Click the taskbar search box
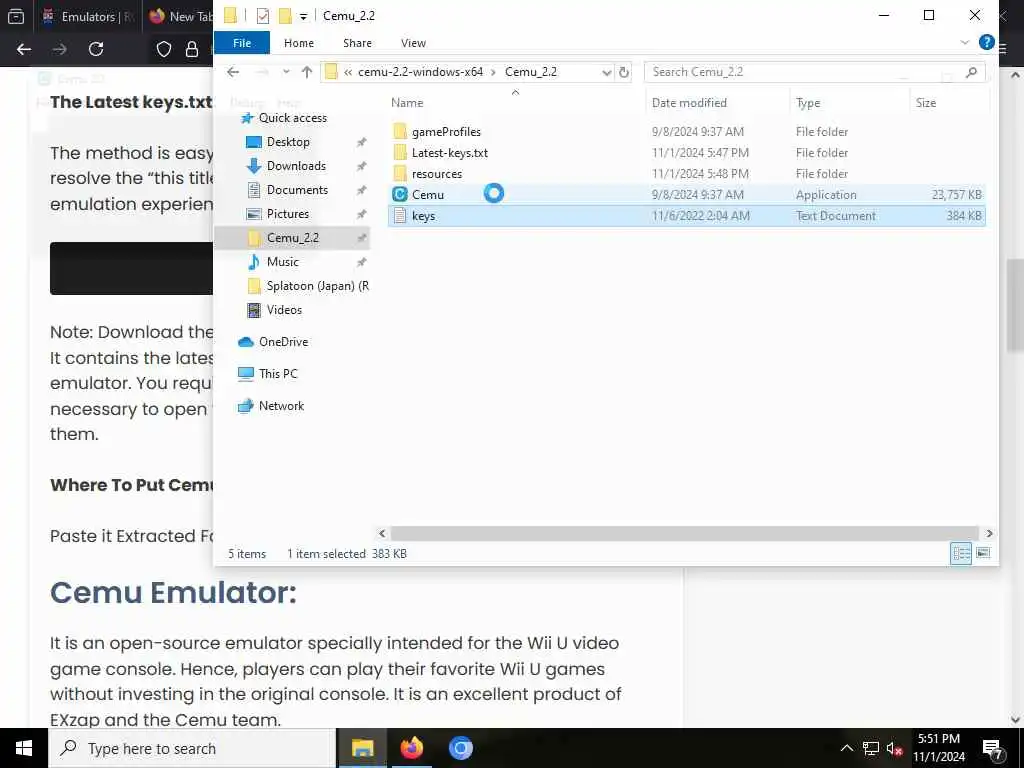 coord(192,748)
